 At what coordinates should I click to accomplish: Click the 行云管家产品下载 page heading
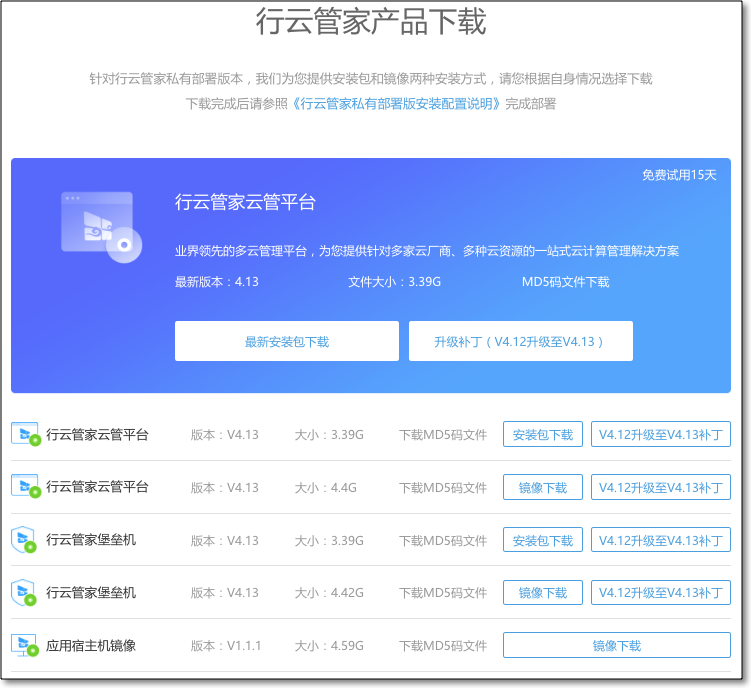tap(371, 22)
